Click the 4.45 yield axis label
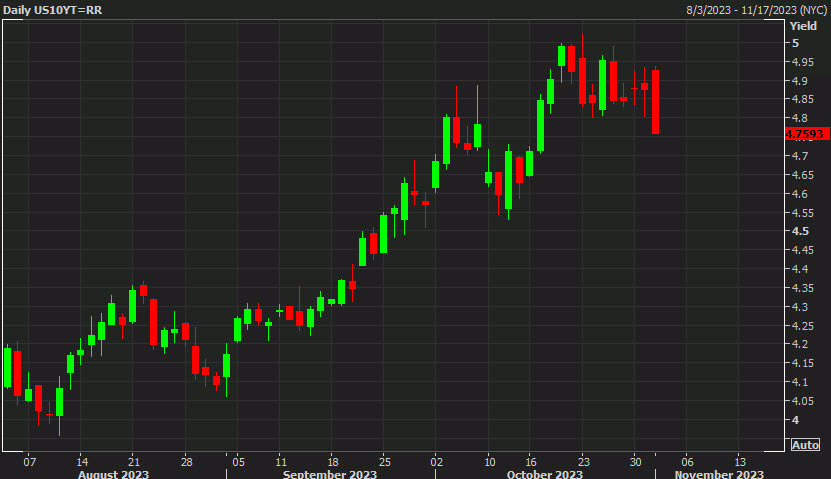831x479 pixels. point(802,250)
